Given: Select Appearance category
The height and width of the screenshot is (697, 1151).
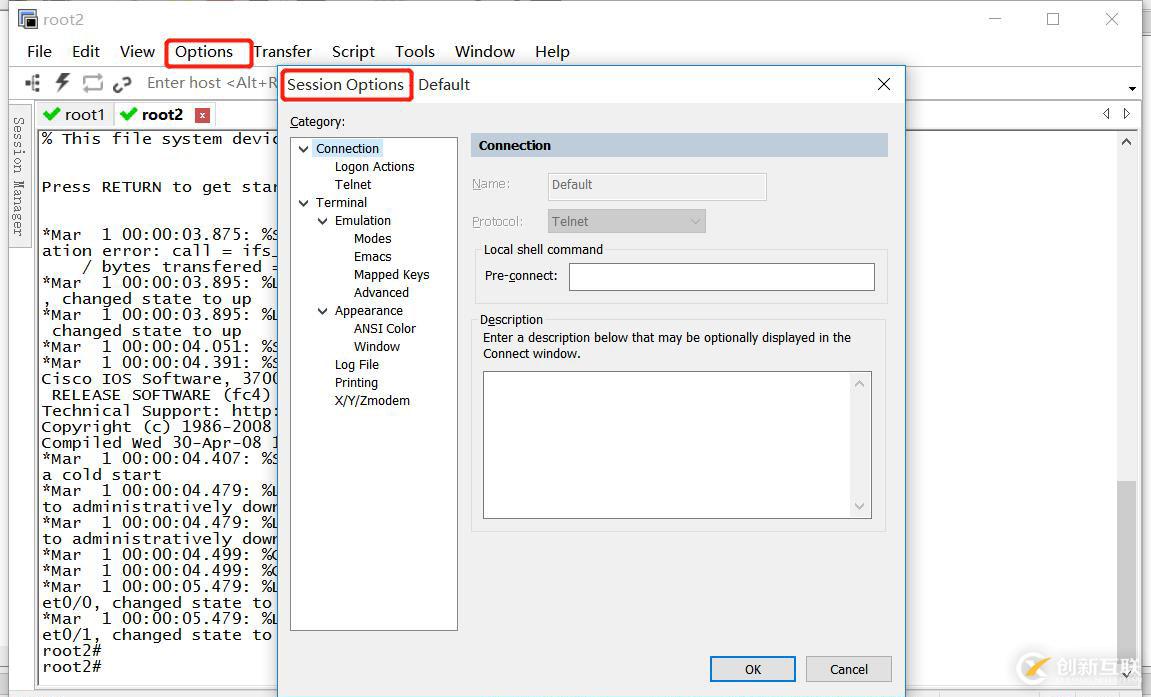Looking at the screenshot, I should (x=368, y=311).
